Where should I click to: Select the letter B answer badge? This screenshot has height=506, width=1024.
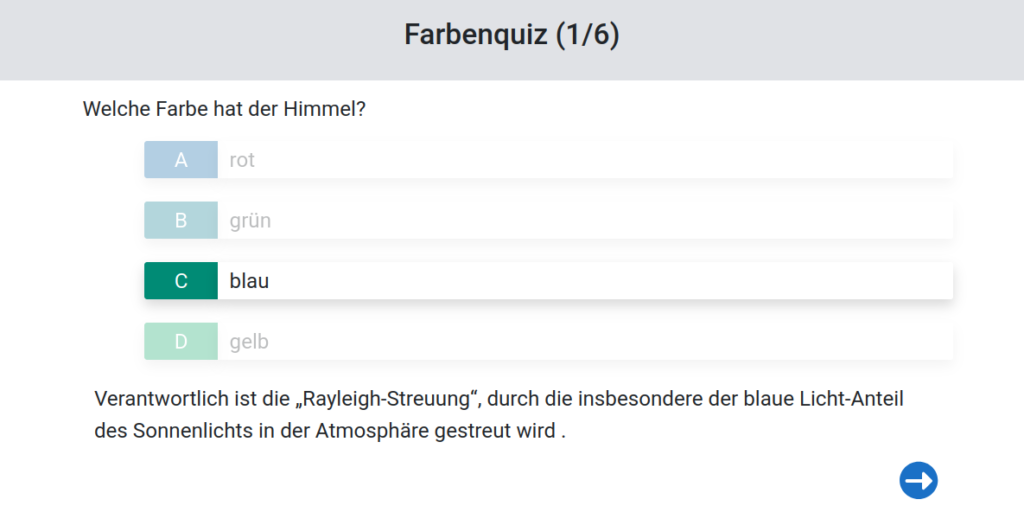coord(181,220)
